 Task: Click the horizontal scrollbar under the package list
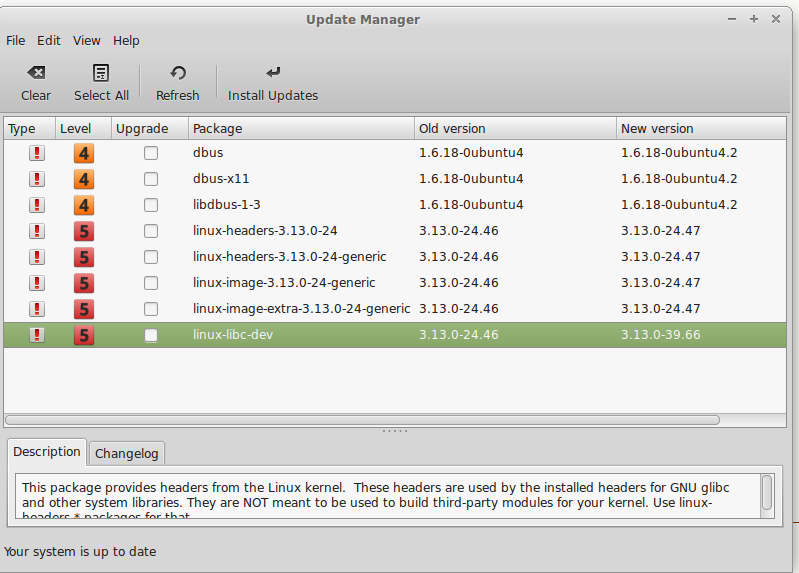(x=362, y=420)
